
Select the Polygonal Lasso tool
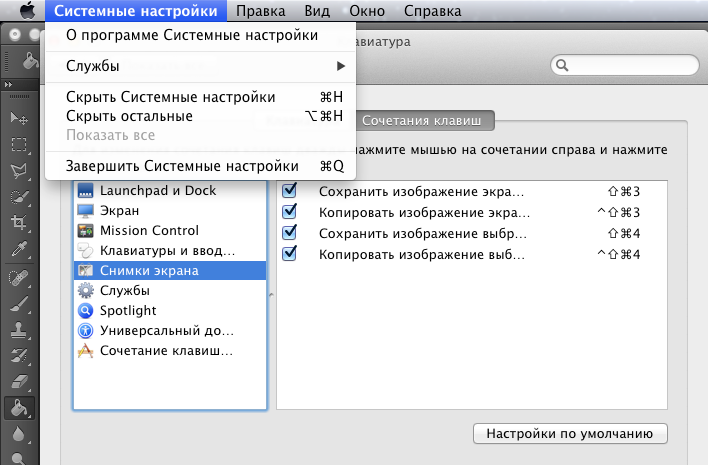point(19,171)
